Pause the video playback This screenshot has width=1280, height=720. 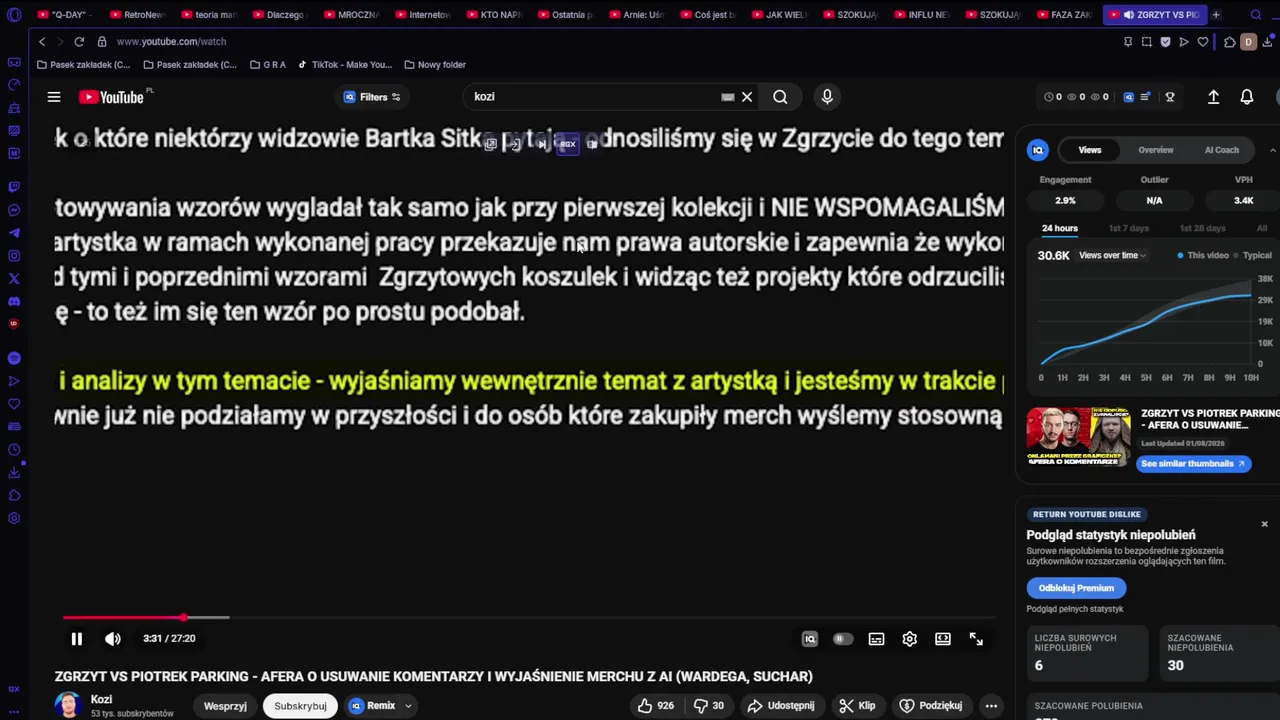click(76, 639)
